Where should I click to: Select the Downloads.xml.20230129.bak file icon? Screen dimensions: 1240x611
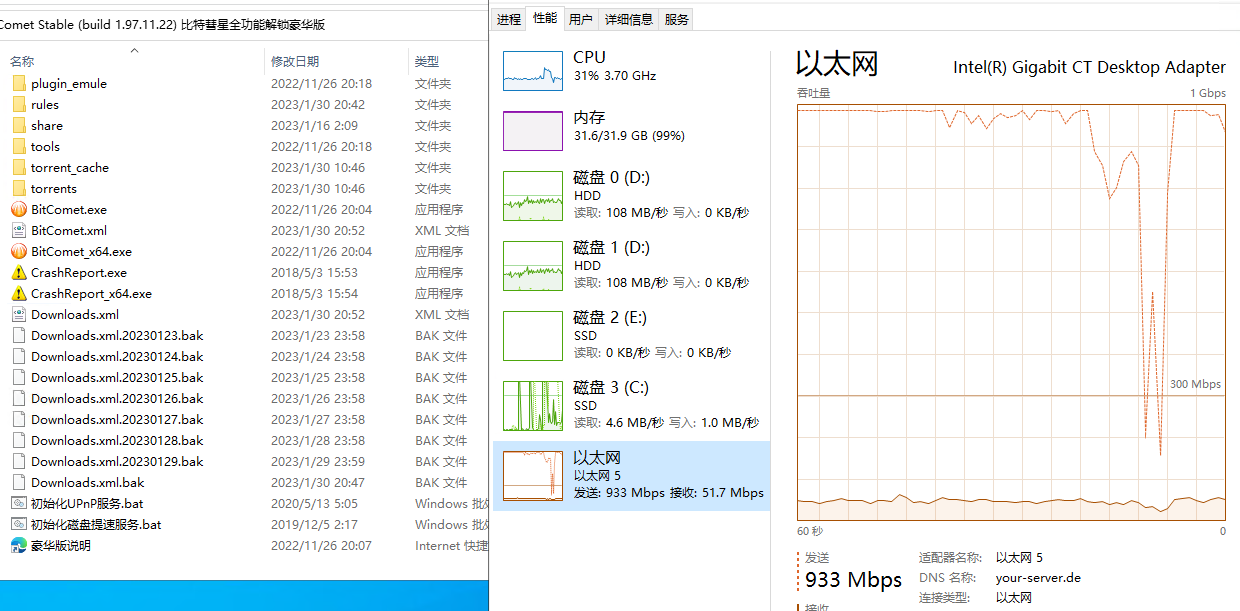[19, 462]
